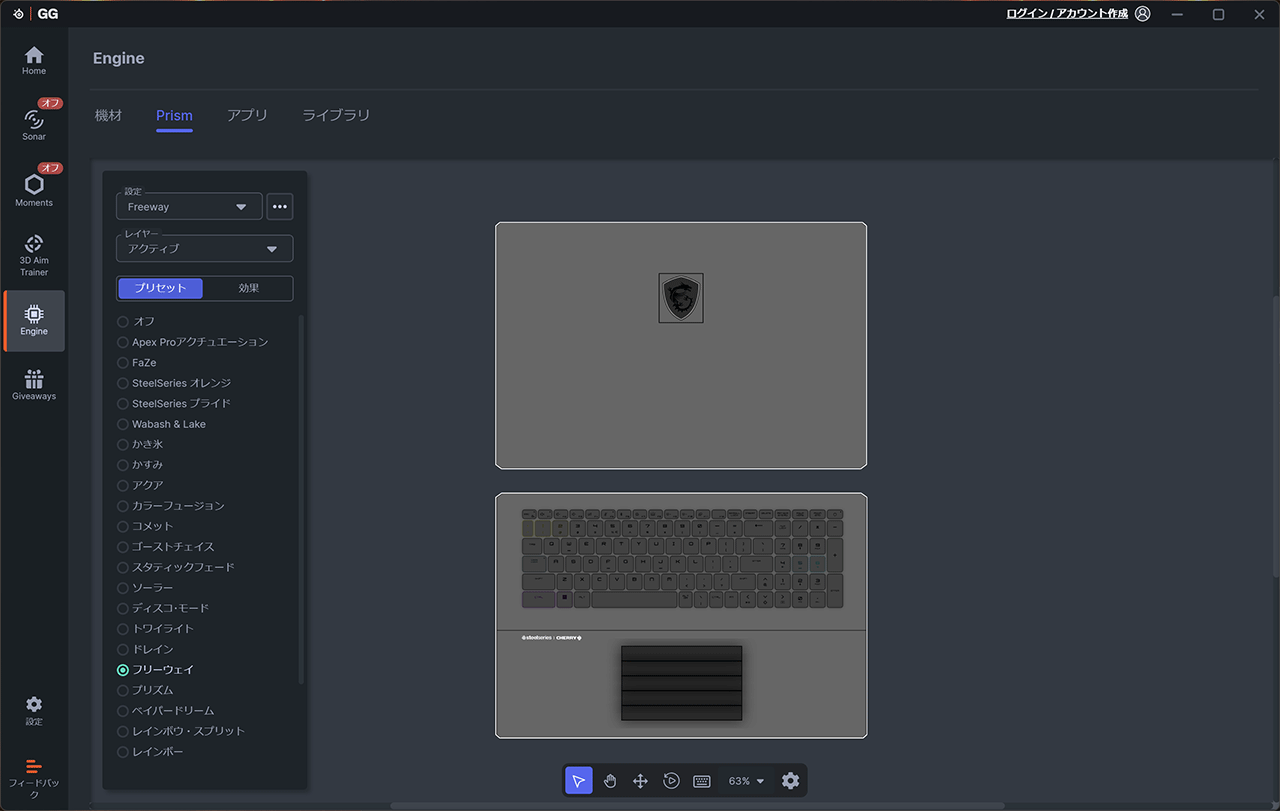
Task: Switch to the 機材 tab
Action: [x=108, y=115]
